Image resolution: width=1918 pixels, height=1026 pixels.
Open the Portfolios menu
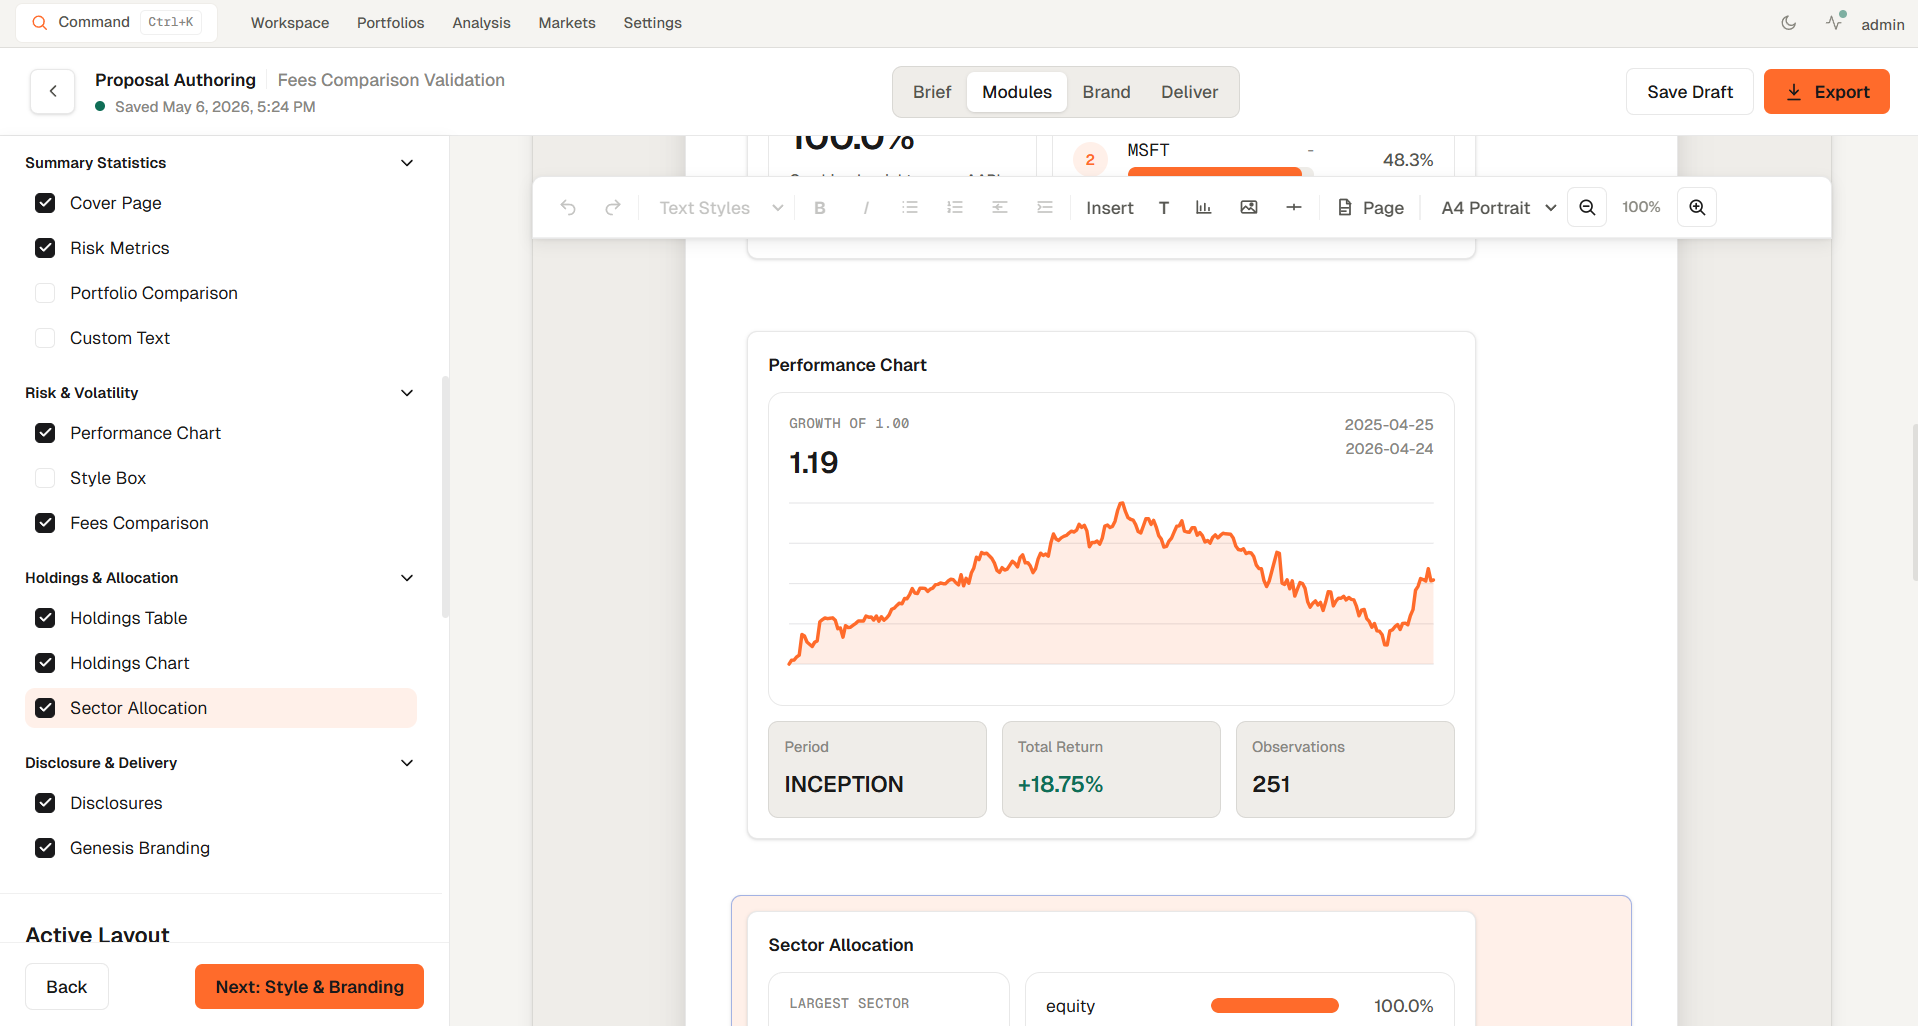click(391, 23)
